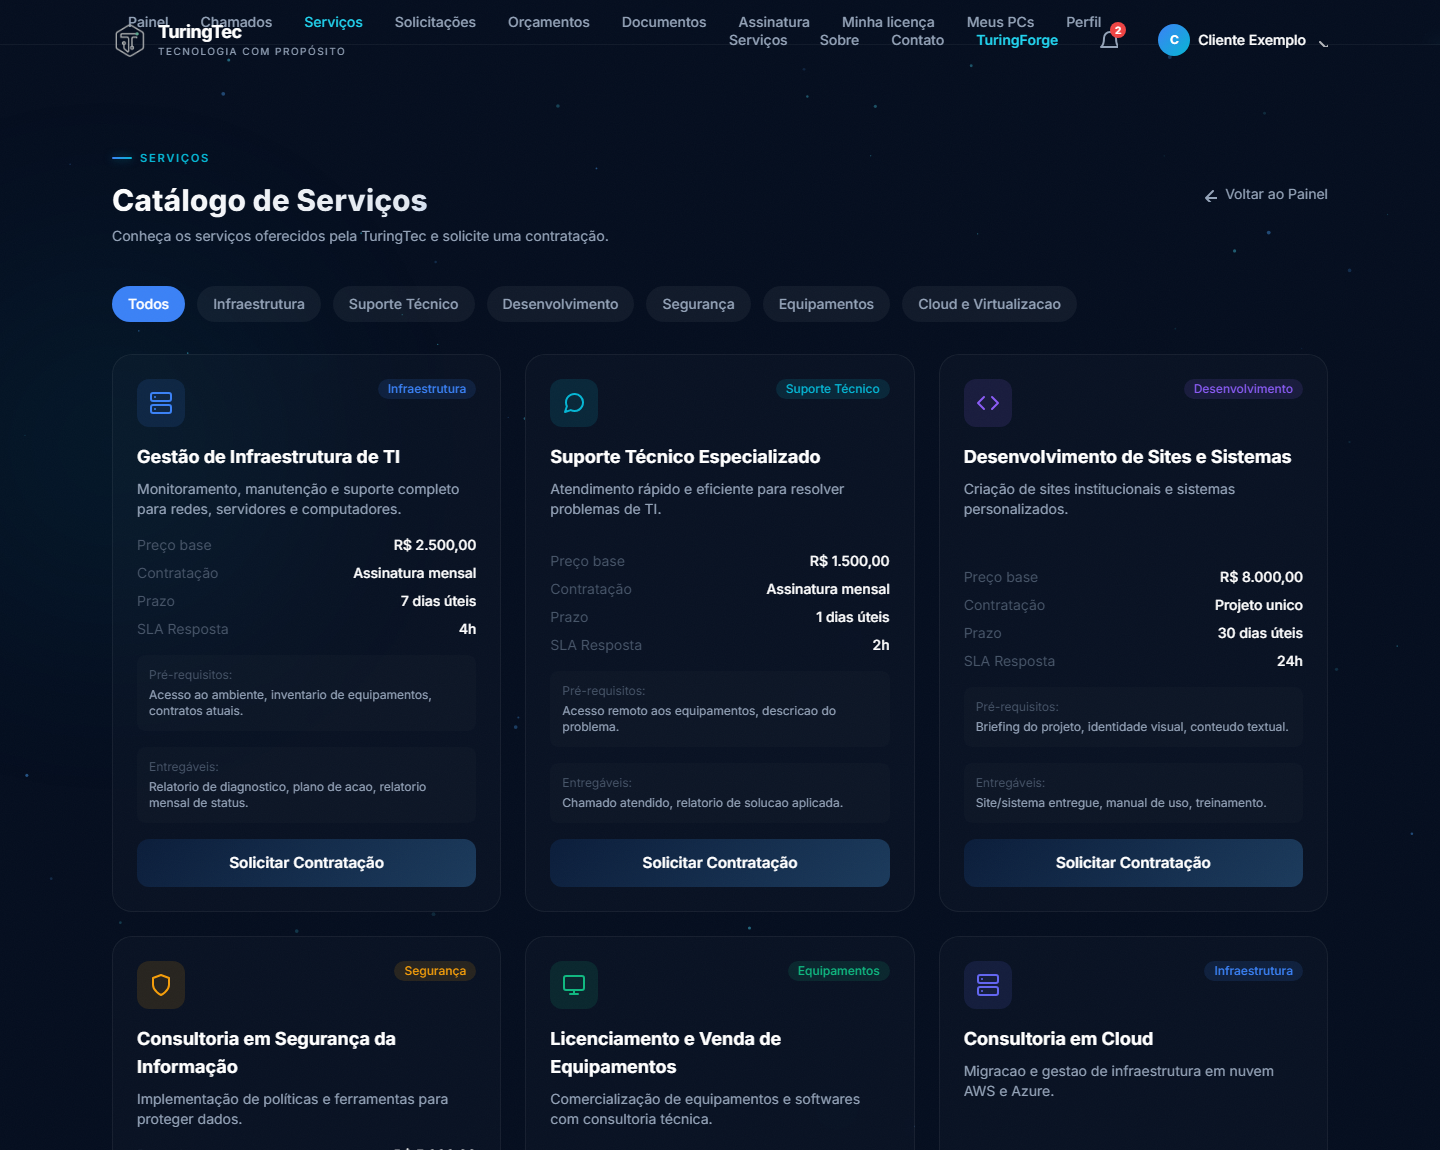
Task: Click the Voltar ao Painel link
Action: pyautogui.click(x=1266, y=195)
